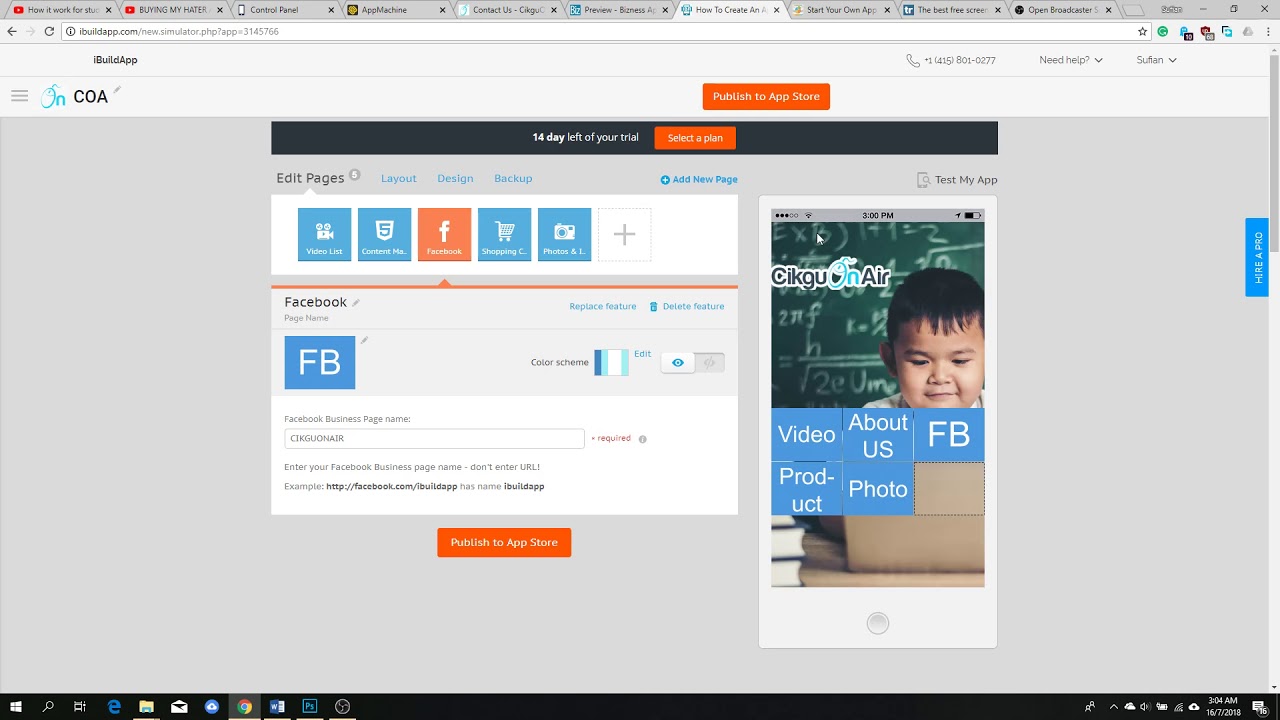Tap the Video tile in phone preview
Image resolution: width=1280 pixels, height=720 pixels.
806,435
